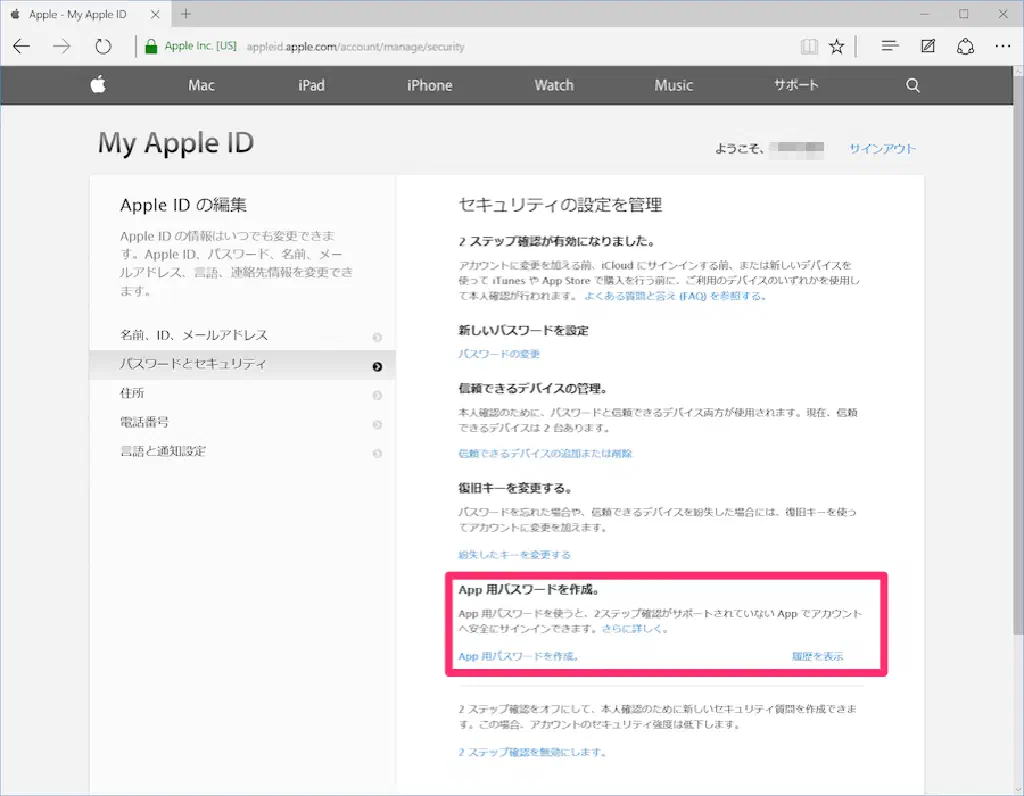The width and height of the screenshot is (1024, 796).
Task: Open the Hub lines icon
Action: click(890, 46)
